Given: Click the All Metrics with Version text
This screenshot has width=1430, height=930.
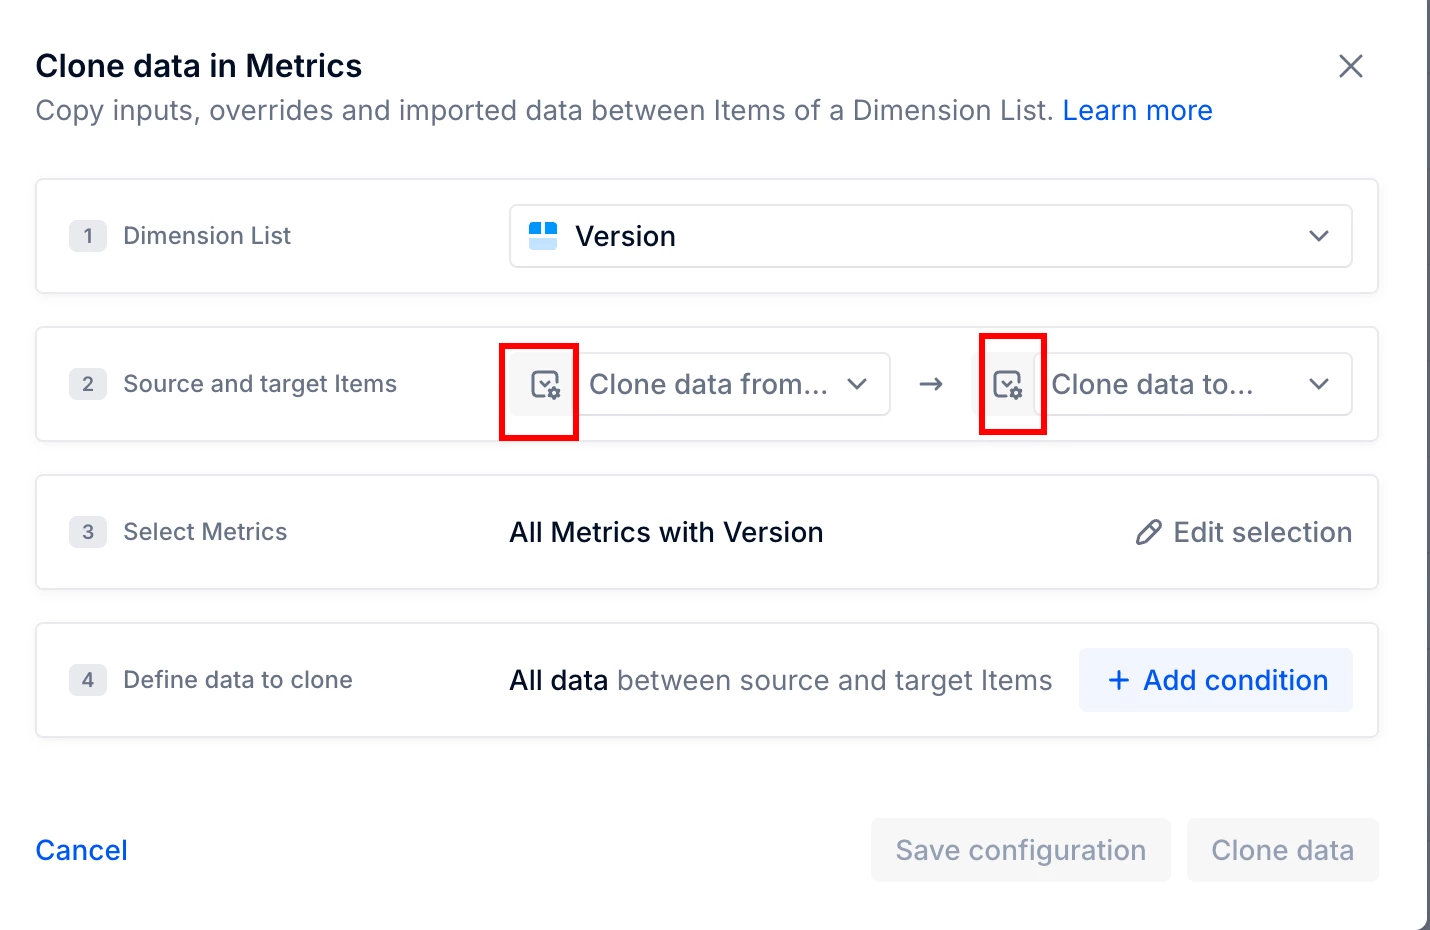Looking at the screenshot, I should [666, 532].
